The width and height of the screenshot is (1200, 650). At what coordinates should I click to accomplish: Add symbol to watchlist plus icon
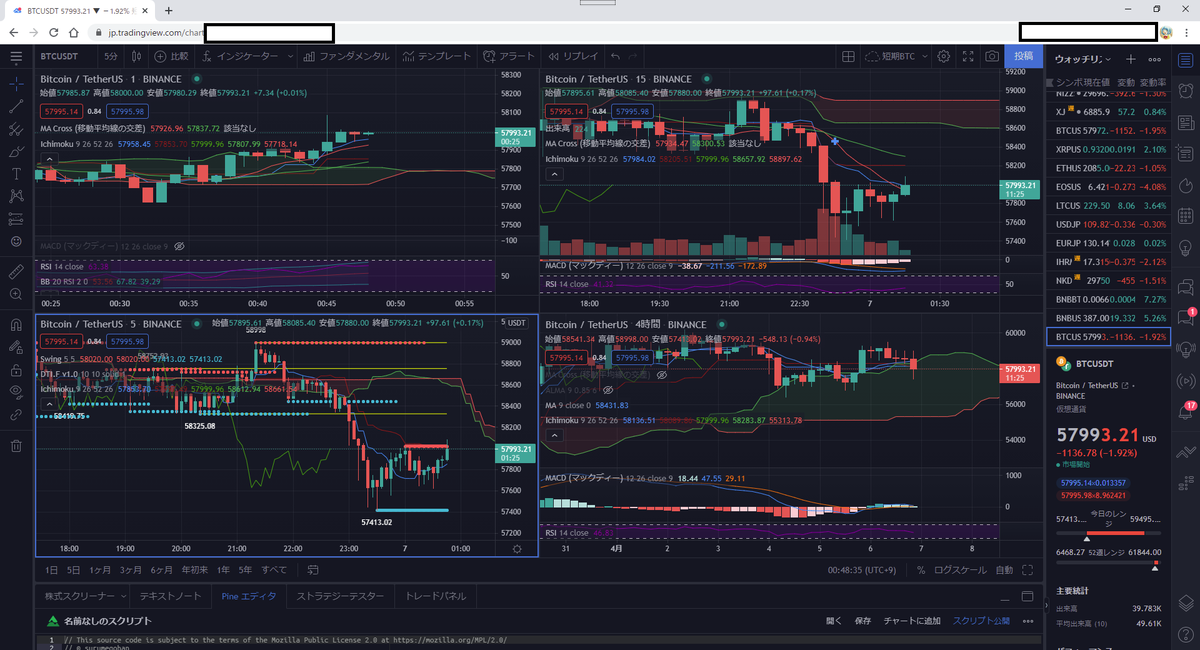pos(1130,59)
